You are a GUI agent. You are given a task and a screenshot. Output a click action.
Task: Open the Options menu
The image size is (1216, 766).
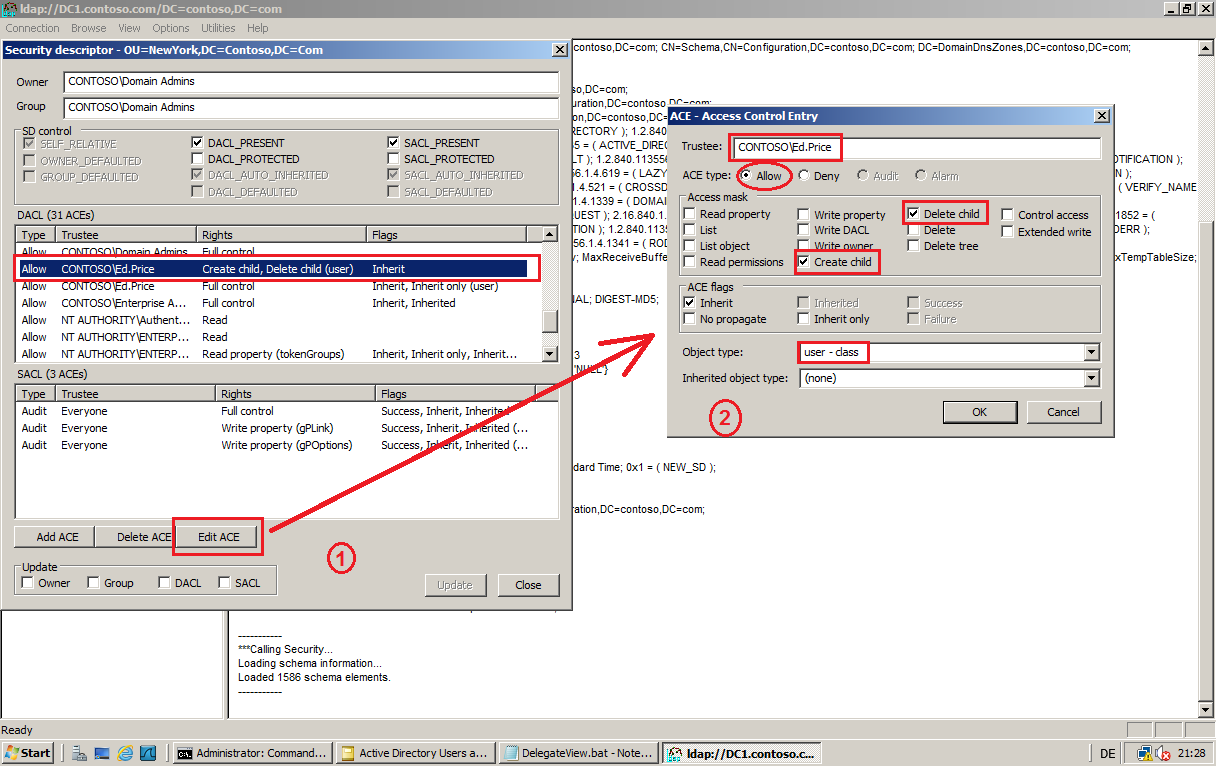pyautogui.click(x=171, y=28)
